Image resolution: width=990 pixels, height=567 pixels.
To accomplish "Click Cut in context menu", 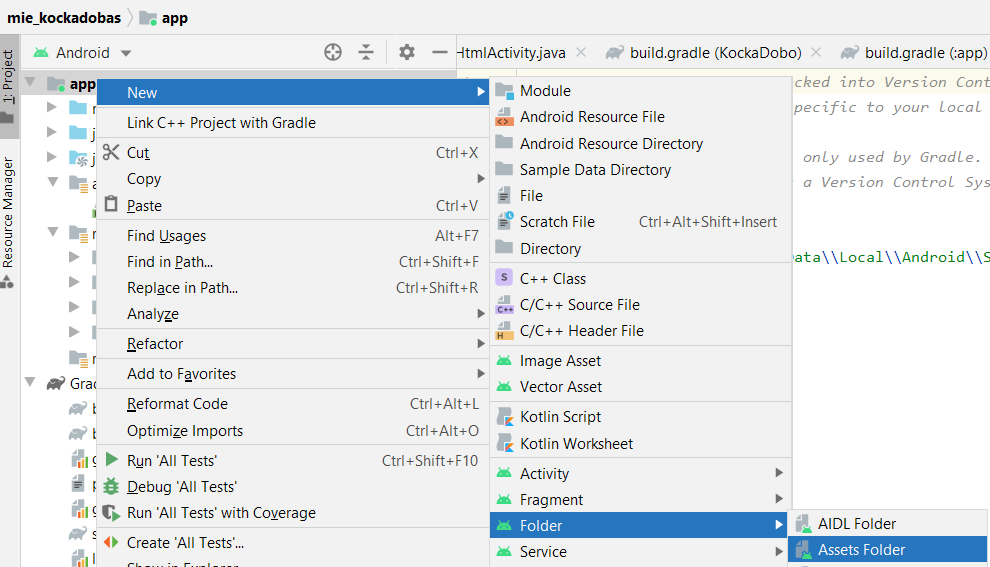I will [x=293, y=153].
